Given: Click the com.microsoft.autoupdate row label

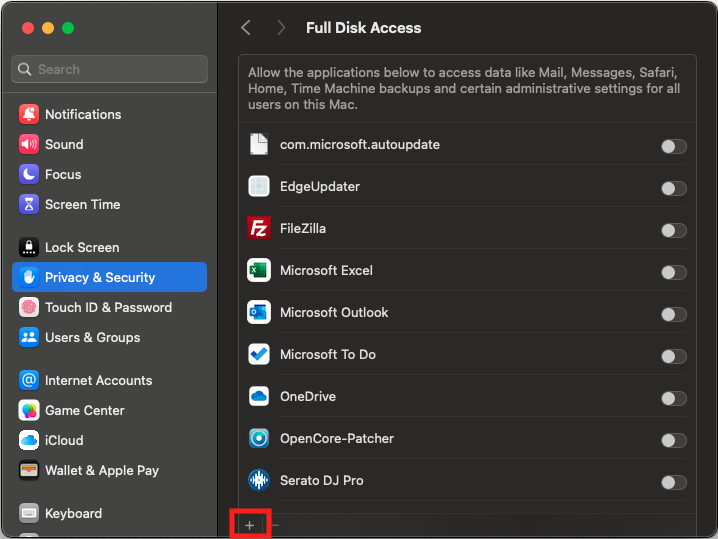Looking at the screenshot, I should tap(360, 145).
